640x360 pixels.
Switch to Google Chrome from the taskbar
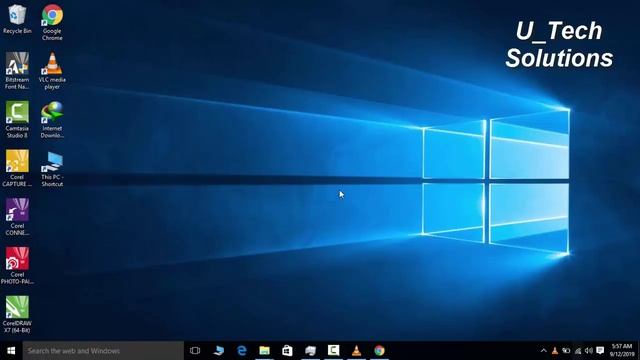[379, 351]
